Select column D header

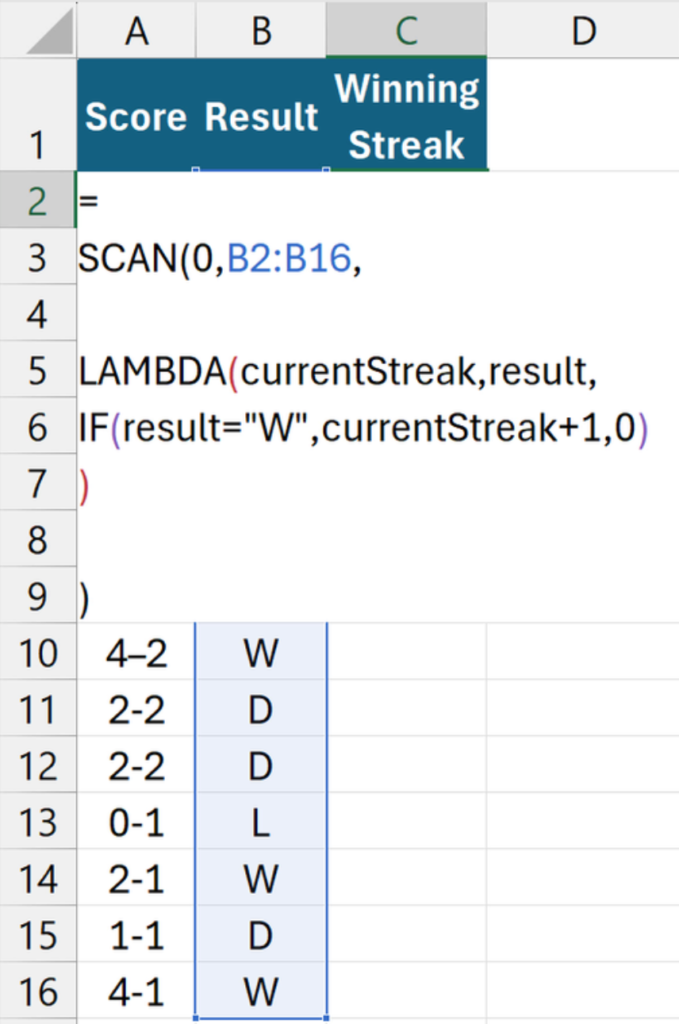582,31
